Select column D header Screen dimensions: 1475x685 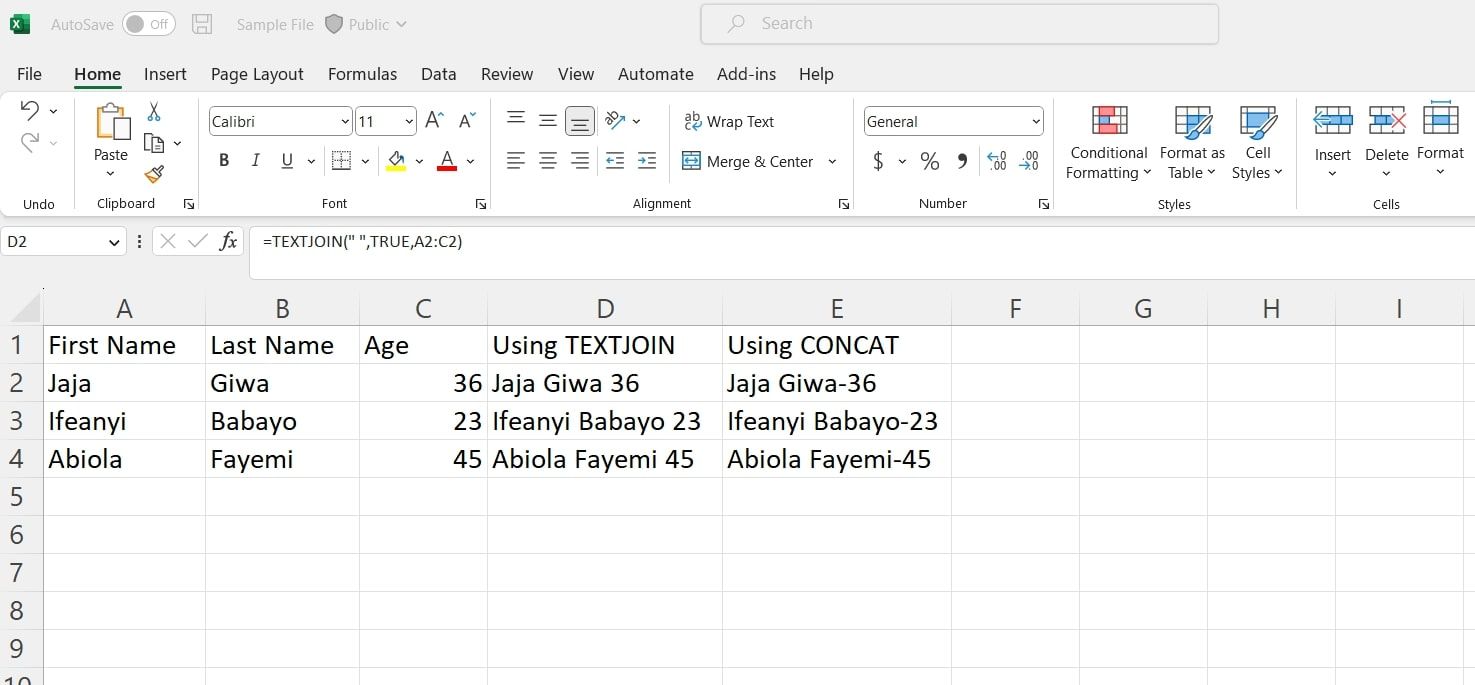(605, 309)
